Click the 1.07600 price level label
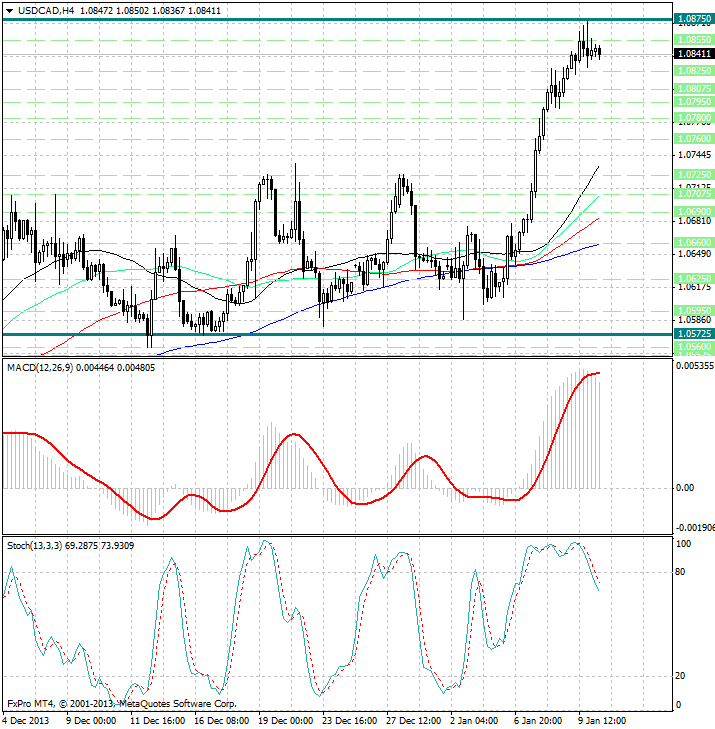 (693, 138)
